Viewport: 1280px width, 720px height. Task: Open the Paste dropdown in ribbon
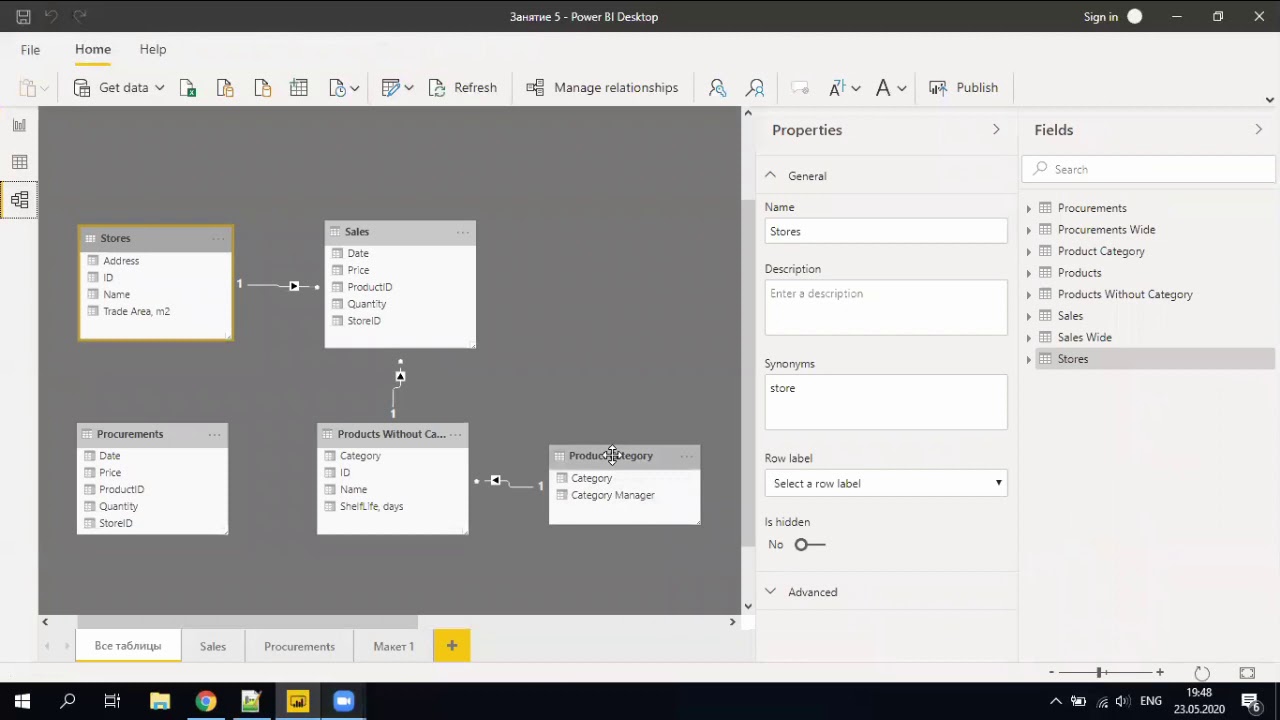(x=33, y=88)
